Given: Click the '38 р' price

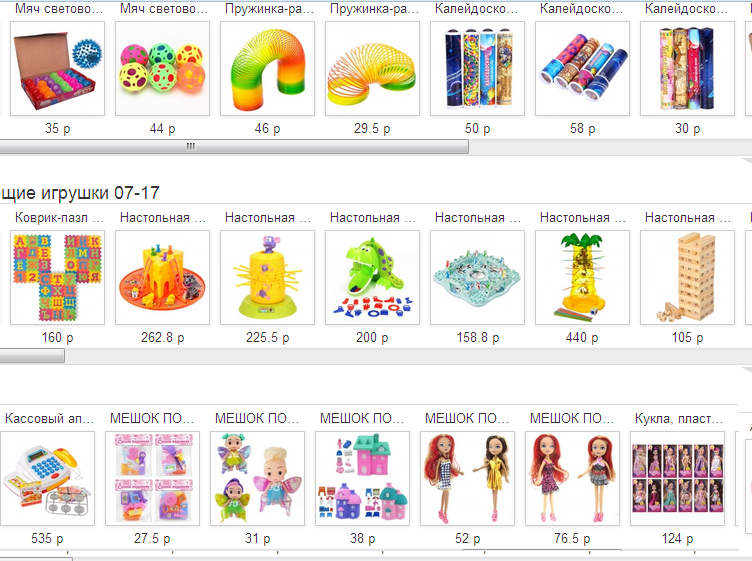Looking at the screenshot, I should point(363,538).
